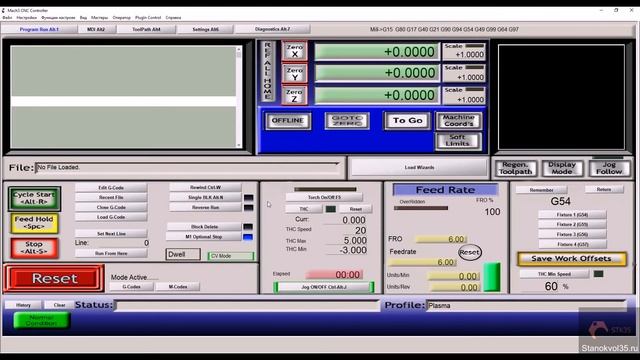
Task: Click the THC Speed value field
Action: [345, 230]
